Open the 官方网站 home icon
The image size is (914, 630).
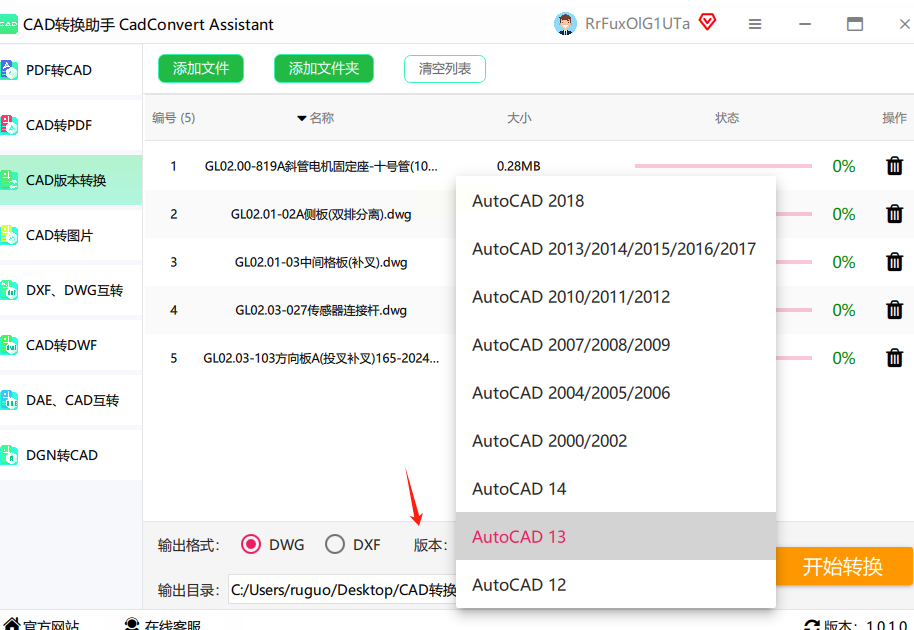click(x=12, y=624)
